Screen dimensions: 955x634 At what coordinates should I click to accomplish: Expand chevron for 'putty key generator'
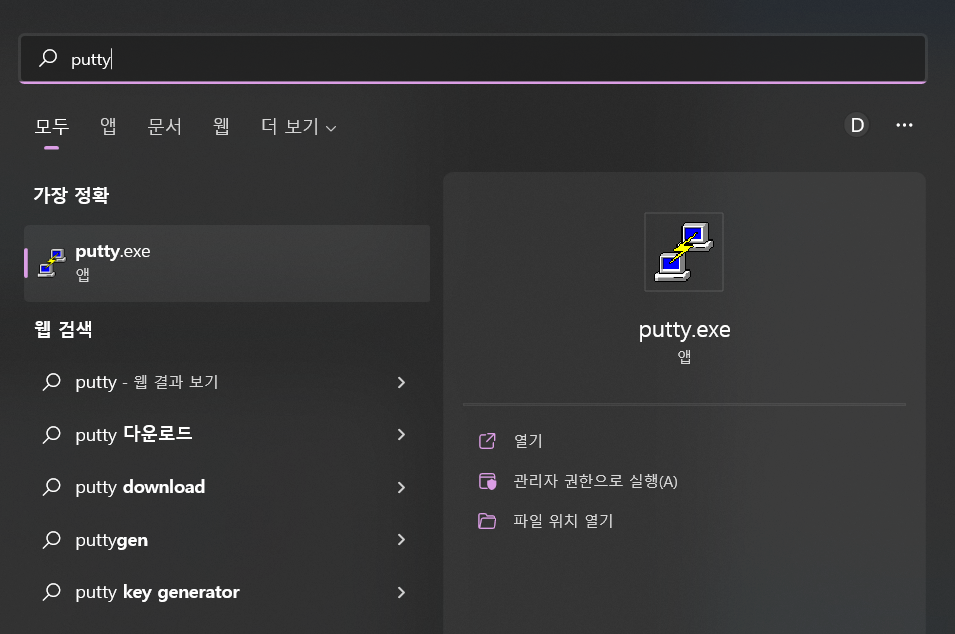(x=401, y=592)
